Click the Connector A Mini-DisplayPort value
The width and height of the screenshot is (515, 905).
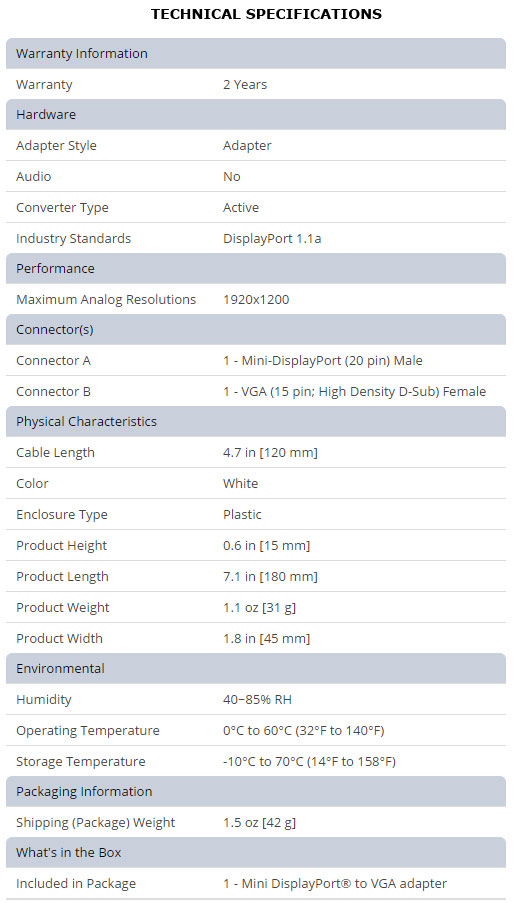(x=323, y=361)
